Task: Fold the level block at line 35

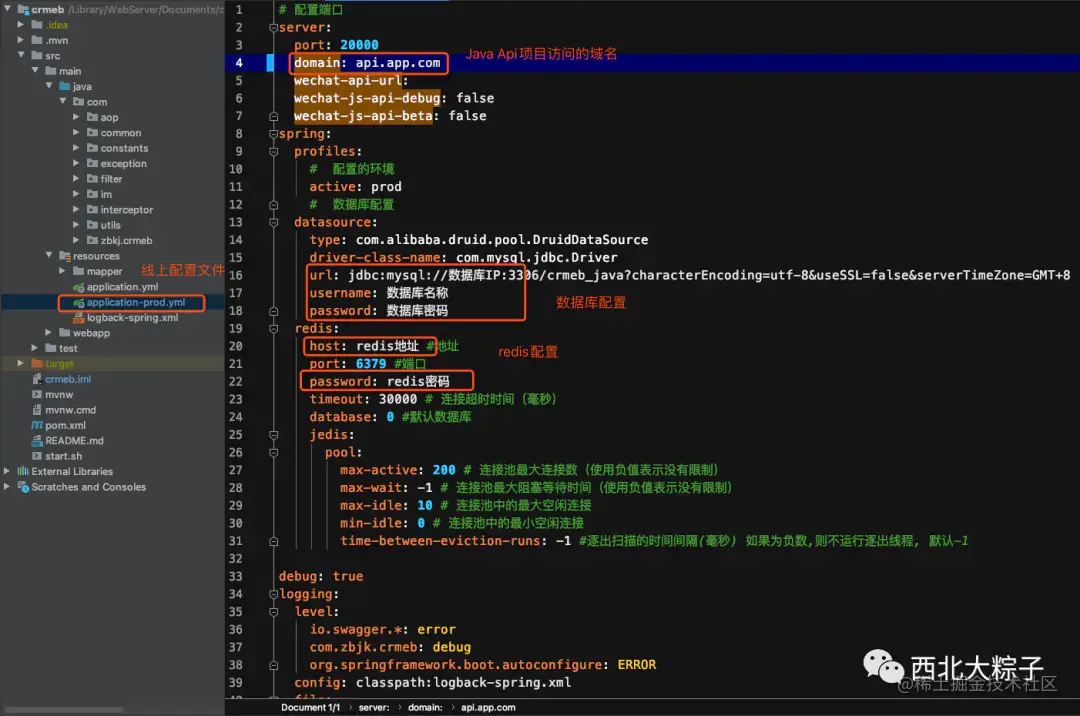Action: coord(273,612)
